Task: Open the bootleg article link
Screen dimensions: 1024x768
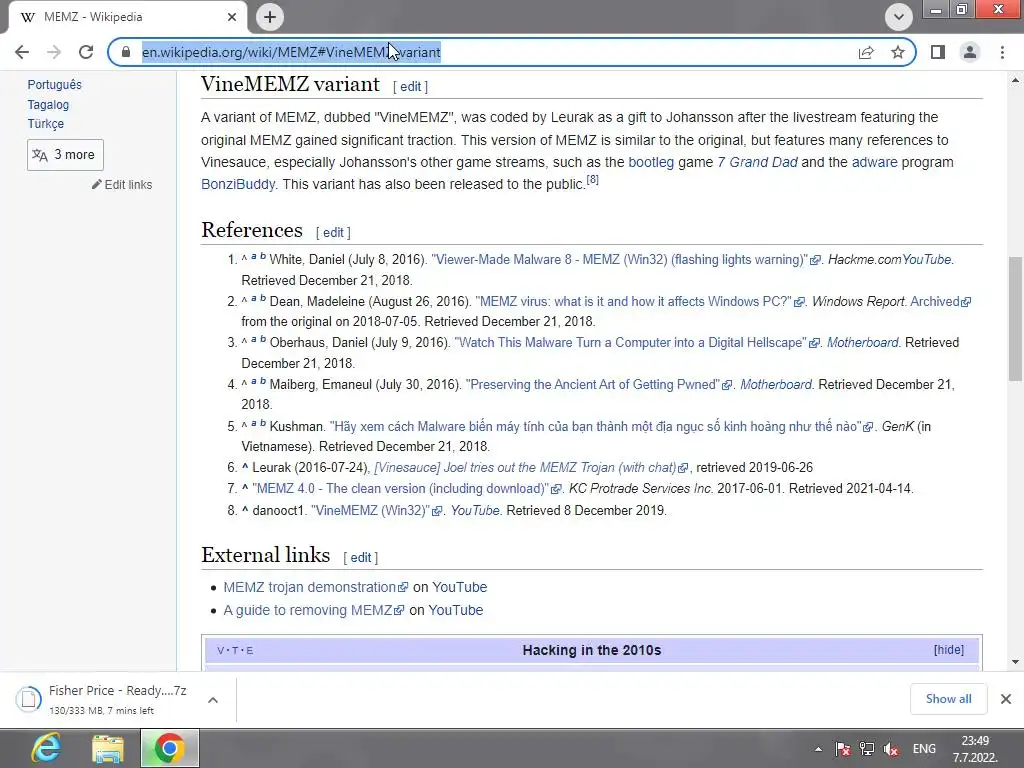Action: point(650,162)
